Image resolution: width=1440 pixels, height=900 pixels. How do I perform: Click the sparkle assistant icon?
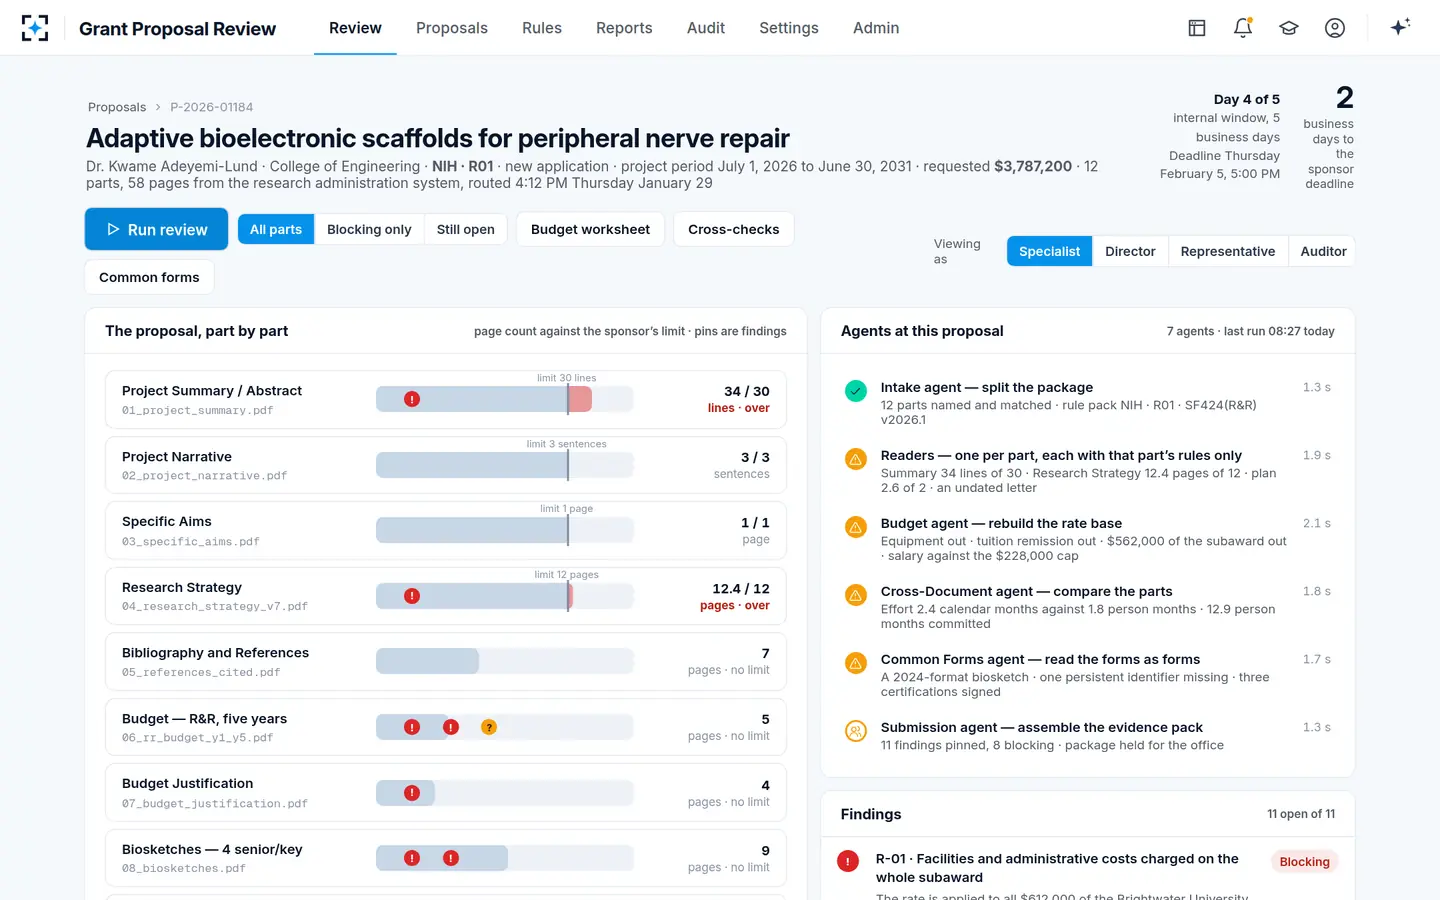(x=1400, y=27)
